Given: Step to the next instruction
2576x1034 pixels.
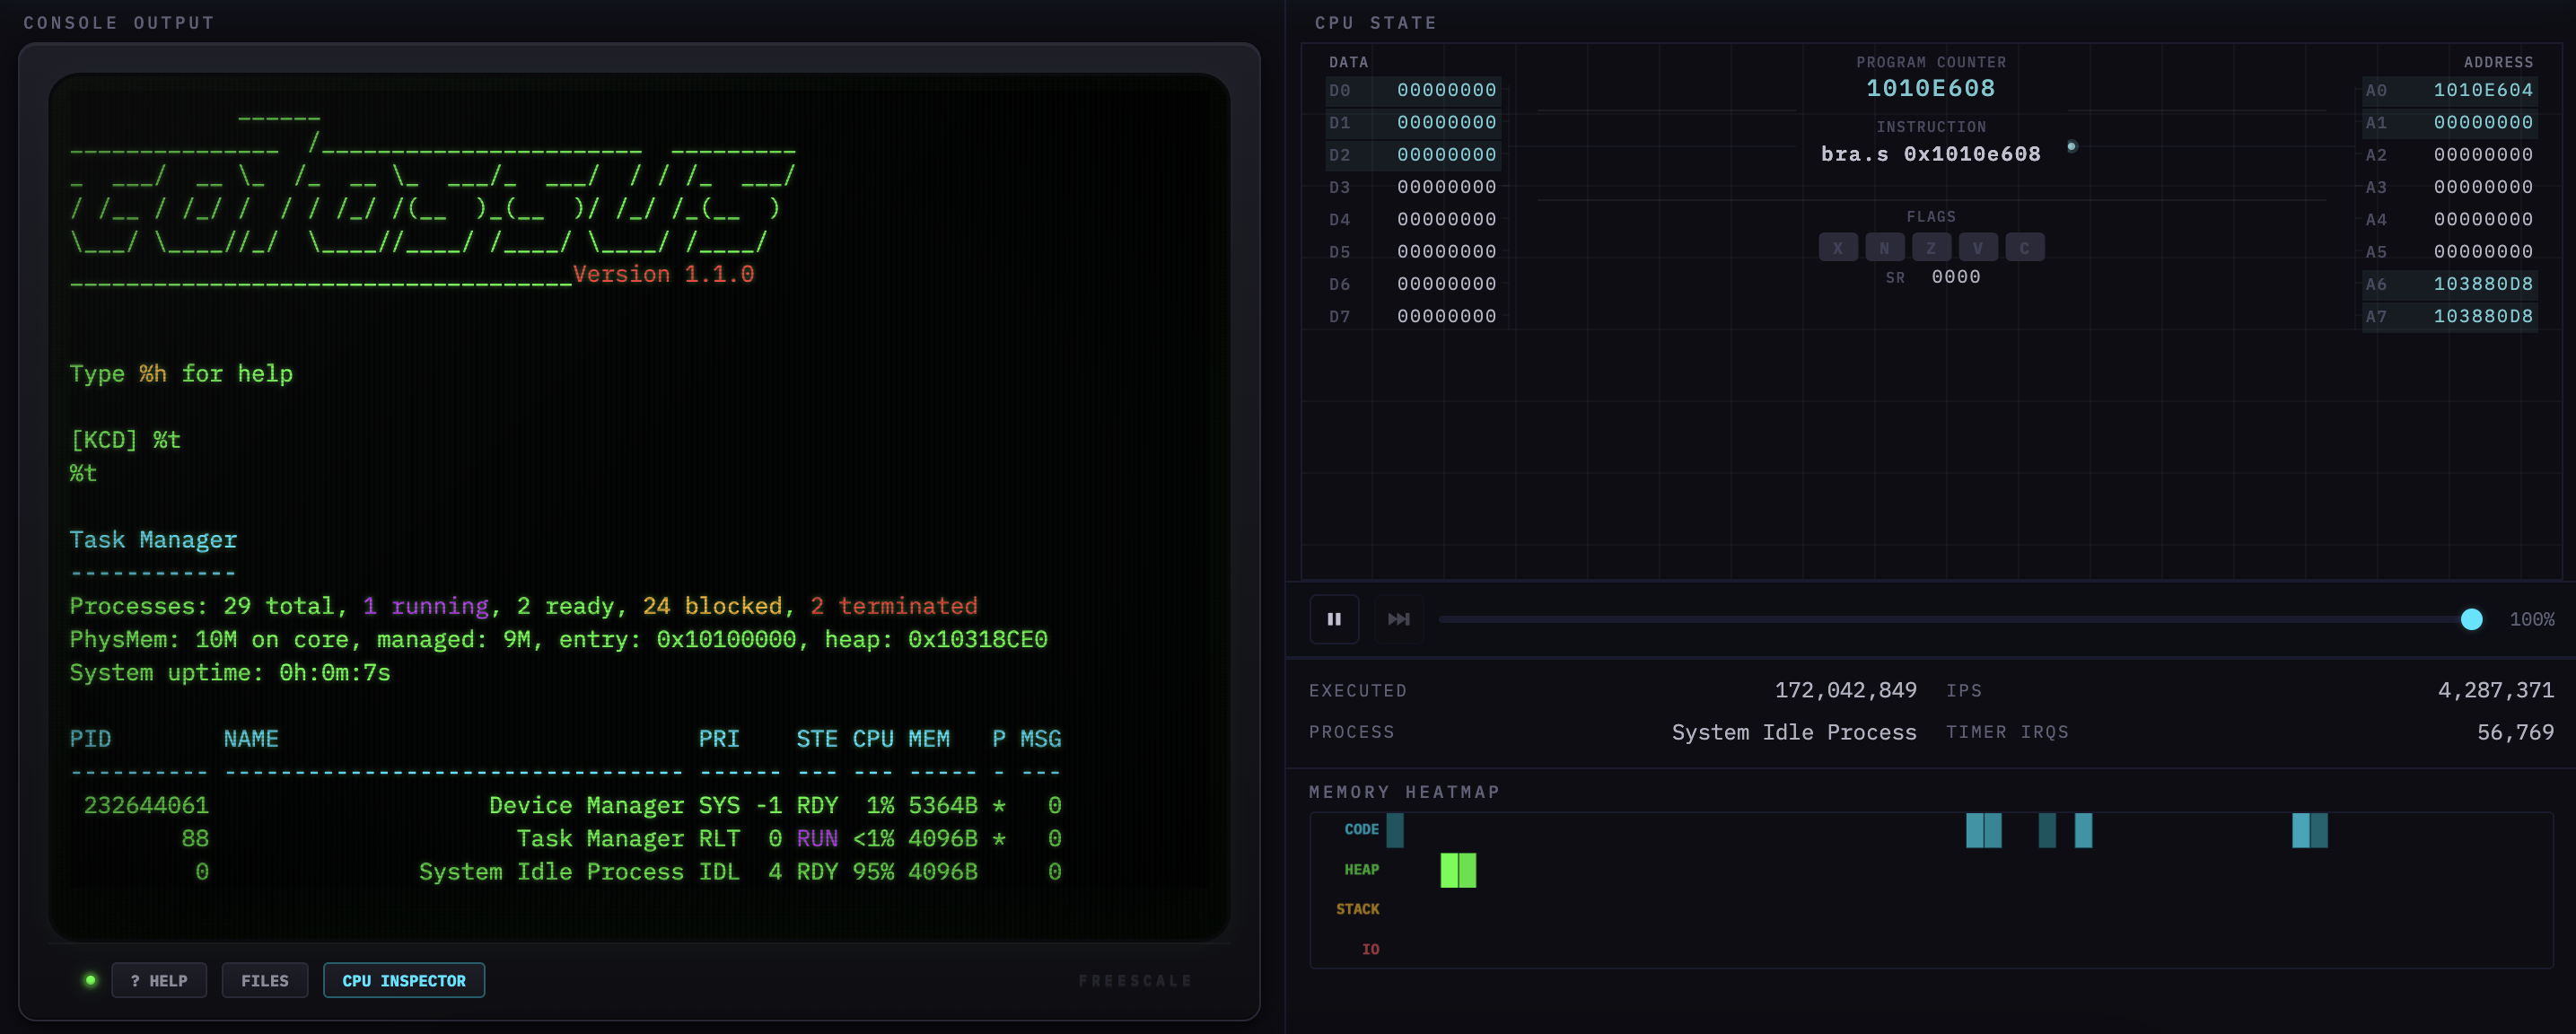Looking at the screenshot, I should tap(1399, 619).
